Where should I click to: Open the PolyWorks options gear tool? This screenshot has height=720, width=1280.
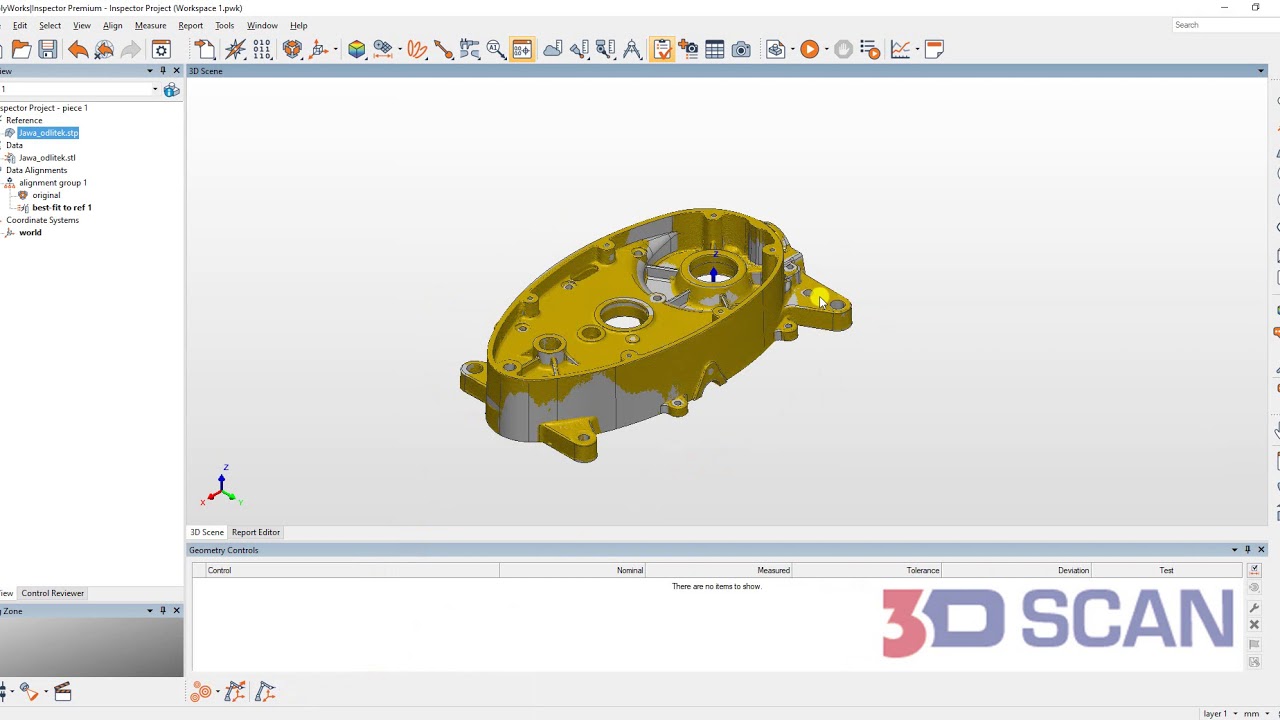tap(161, 49)
